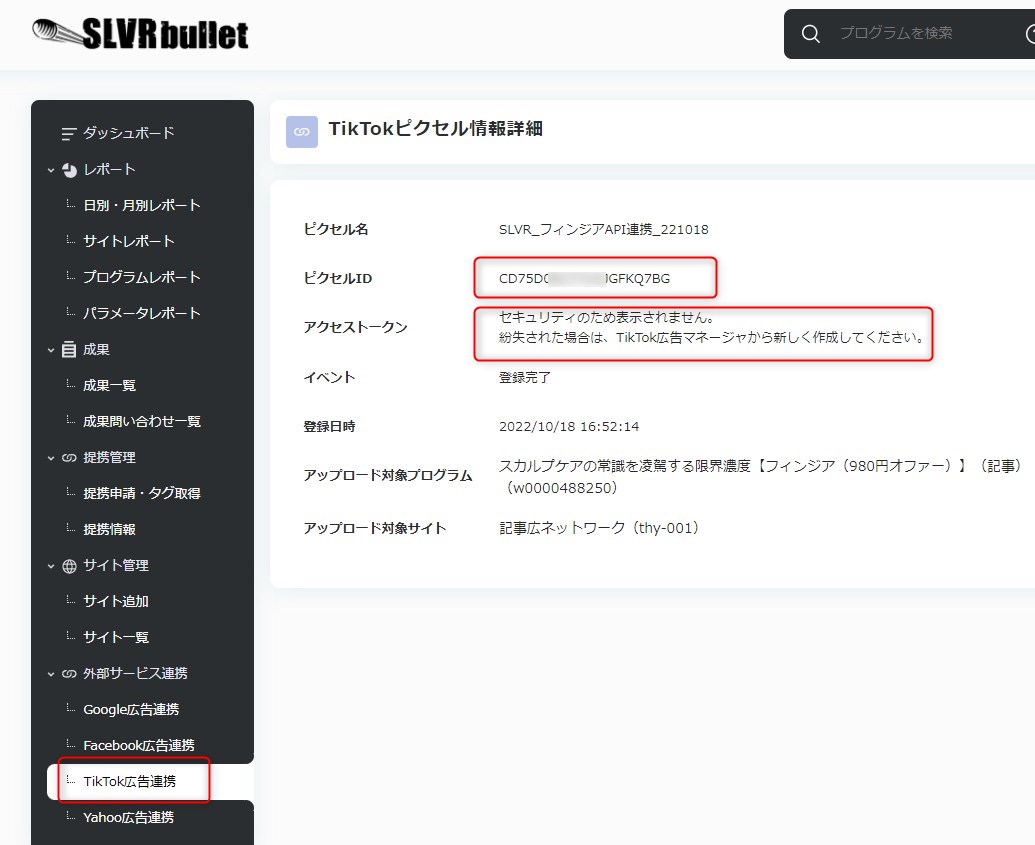1035x845 pixels.
Task: Click the chain icon beside 外部サービス連携
Action: tap(69, 674)
